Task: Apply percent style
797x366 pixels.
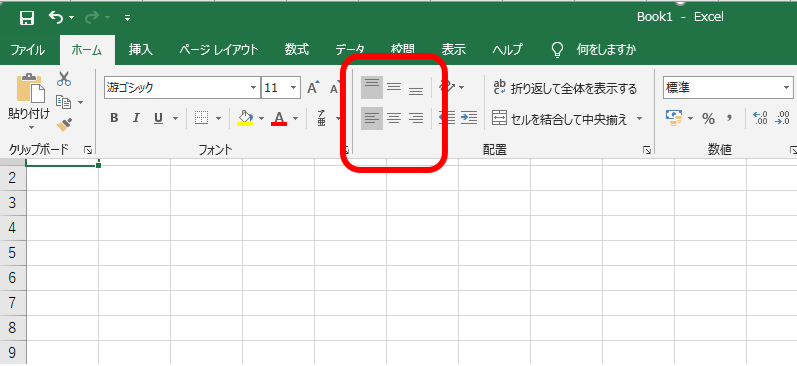Action: 708,119
